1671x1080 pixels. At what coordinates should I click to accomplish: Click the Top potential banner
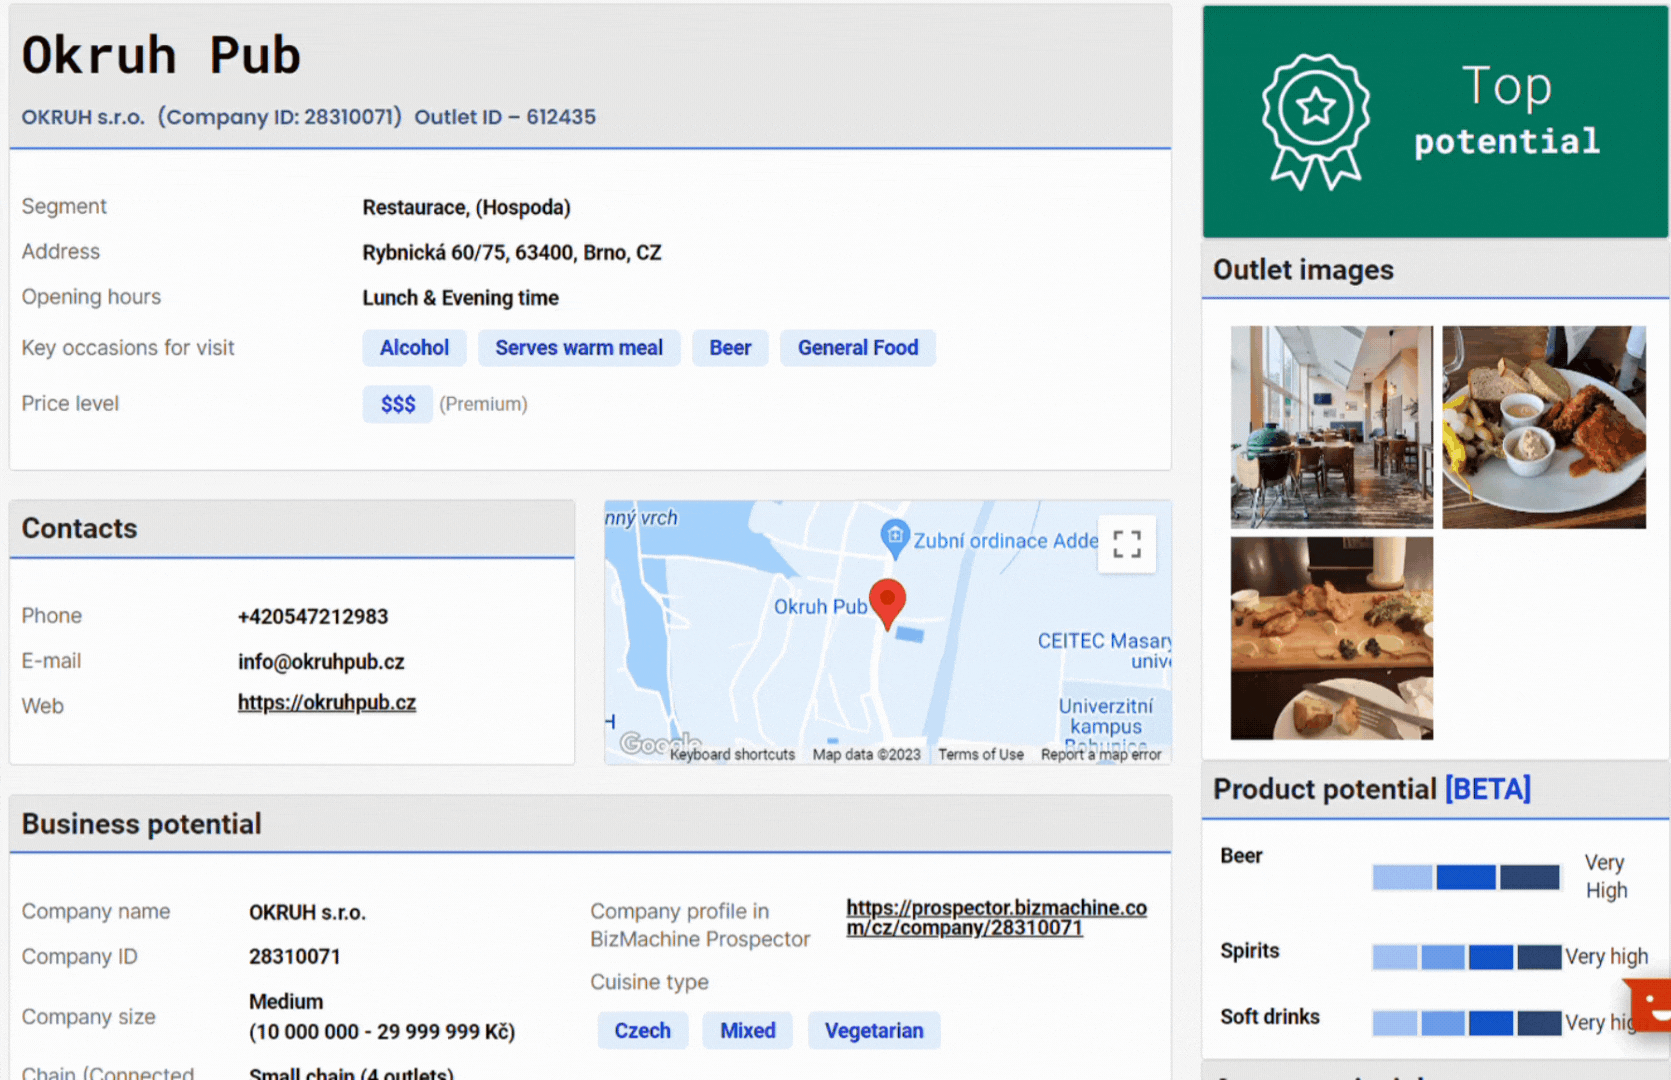coord(1435,122)
